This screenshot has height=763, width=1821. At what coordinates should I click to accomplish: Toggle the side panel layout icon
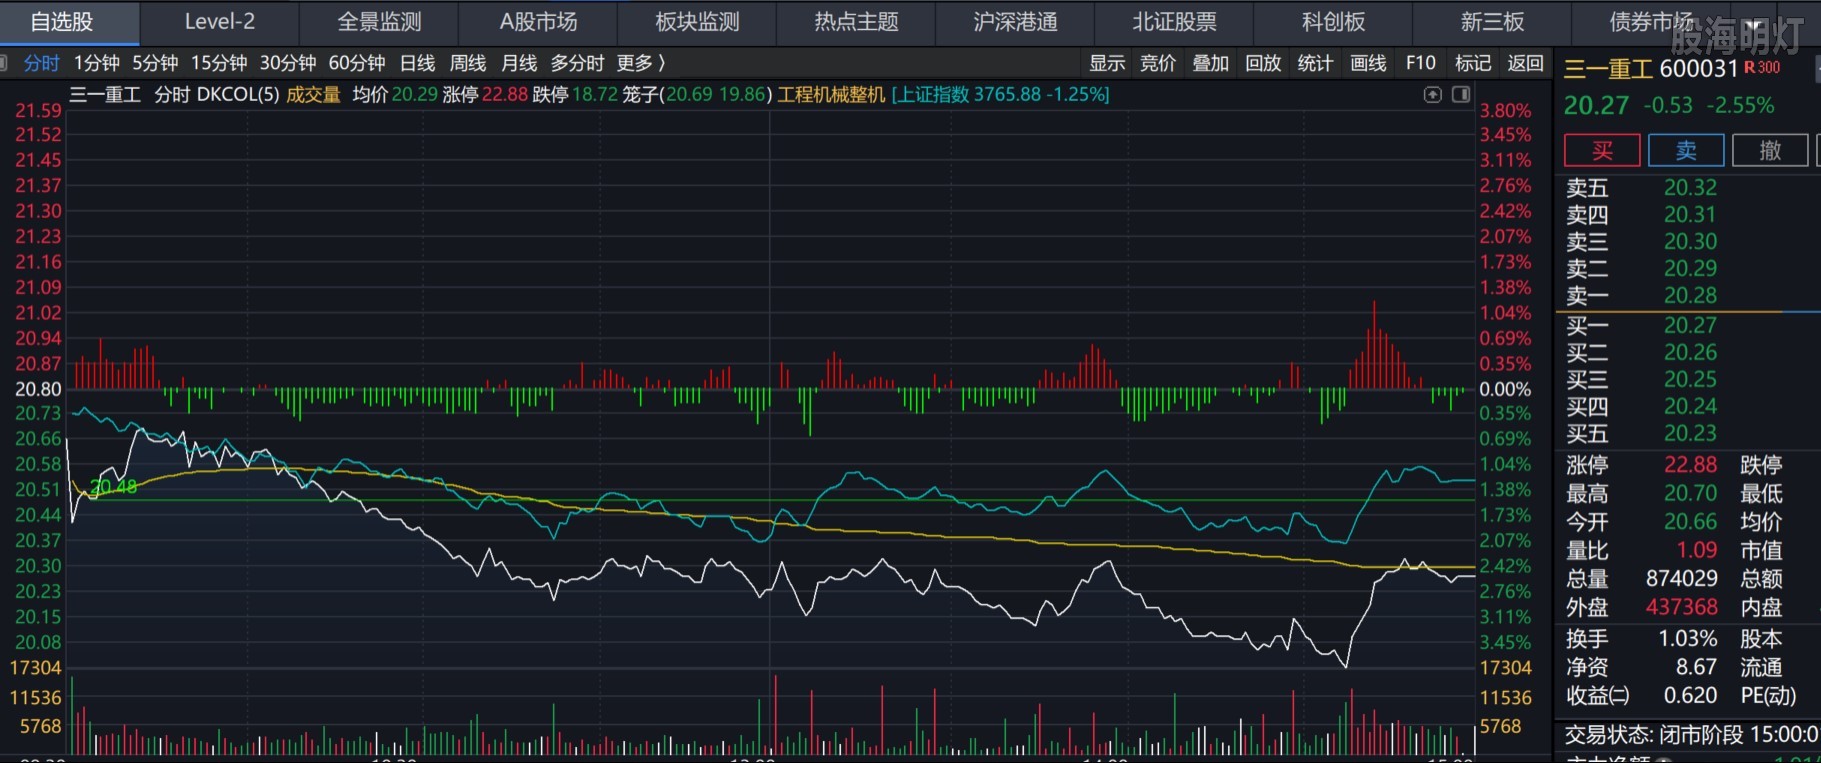[1461, 94]
